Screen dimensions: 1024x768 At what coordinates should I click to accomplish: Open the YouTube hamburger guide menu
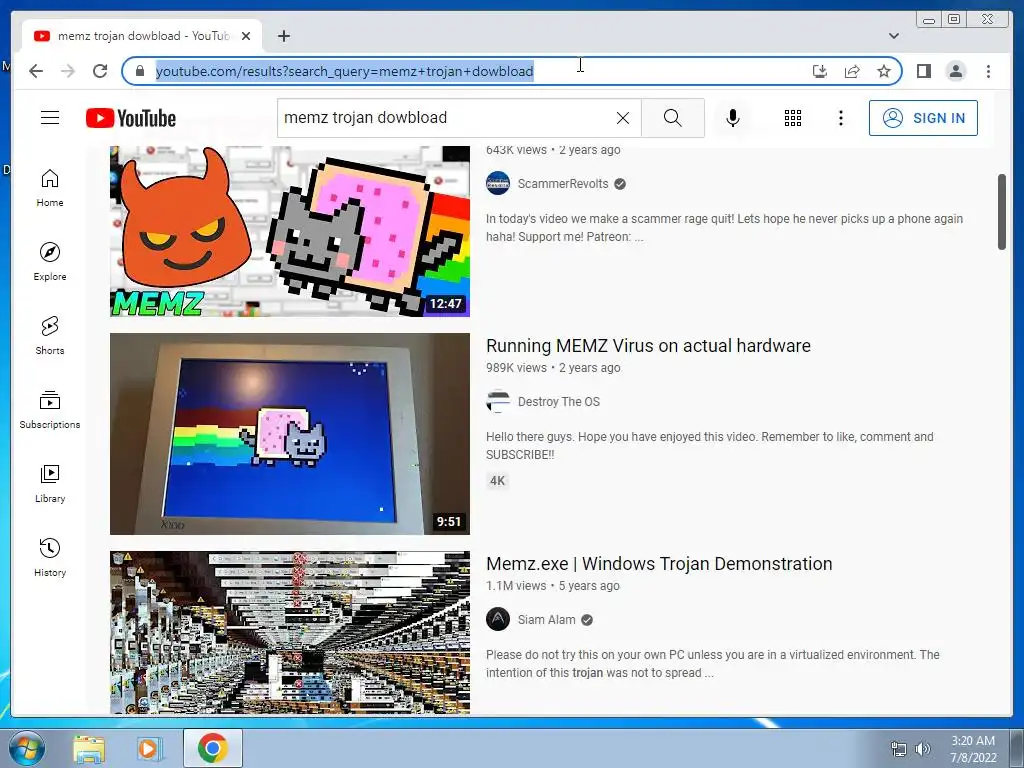click(x=50, y=118)
